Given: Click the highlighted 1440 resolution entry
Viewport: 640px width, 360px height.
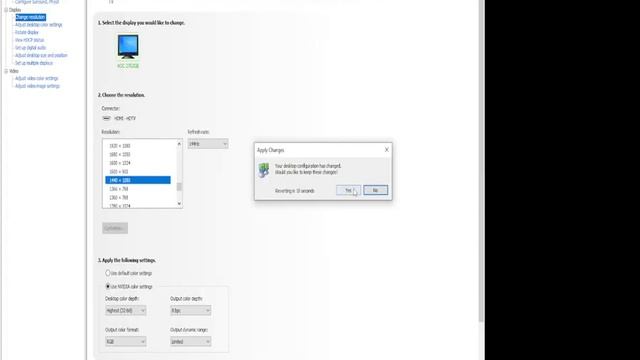Looking at the screenshot, I should point(138,180).
